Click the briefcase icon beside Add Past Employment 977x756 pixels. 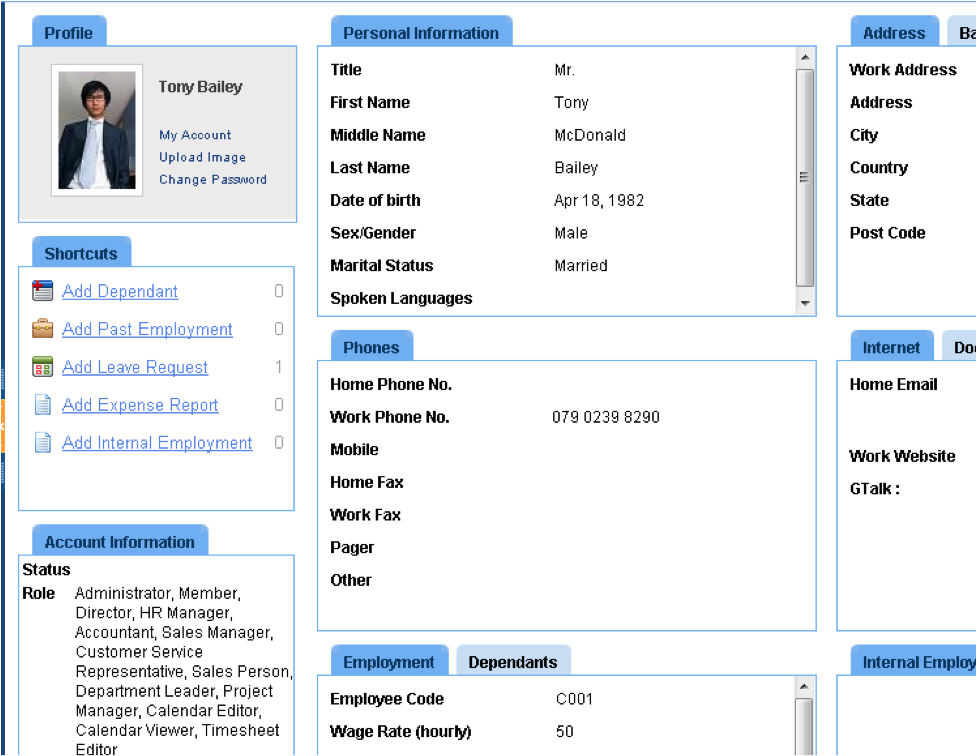point(41,328)
